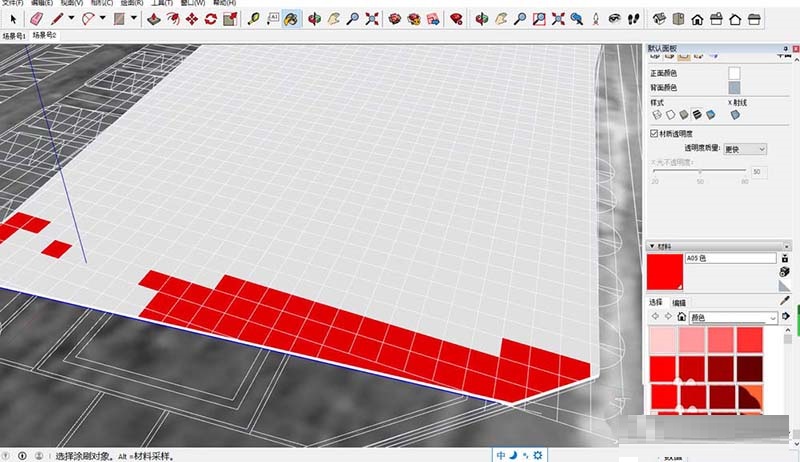Click the eyedropper sample paint icon
This screenshot has width=800, height=462.
click(785, 301)
